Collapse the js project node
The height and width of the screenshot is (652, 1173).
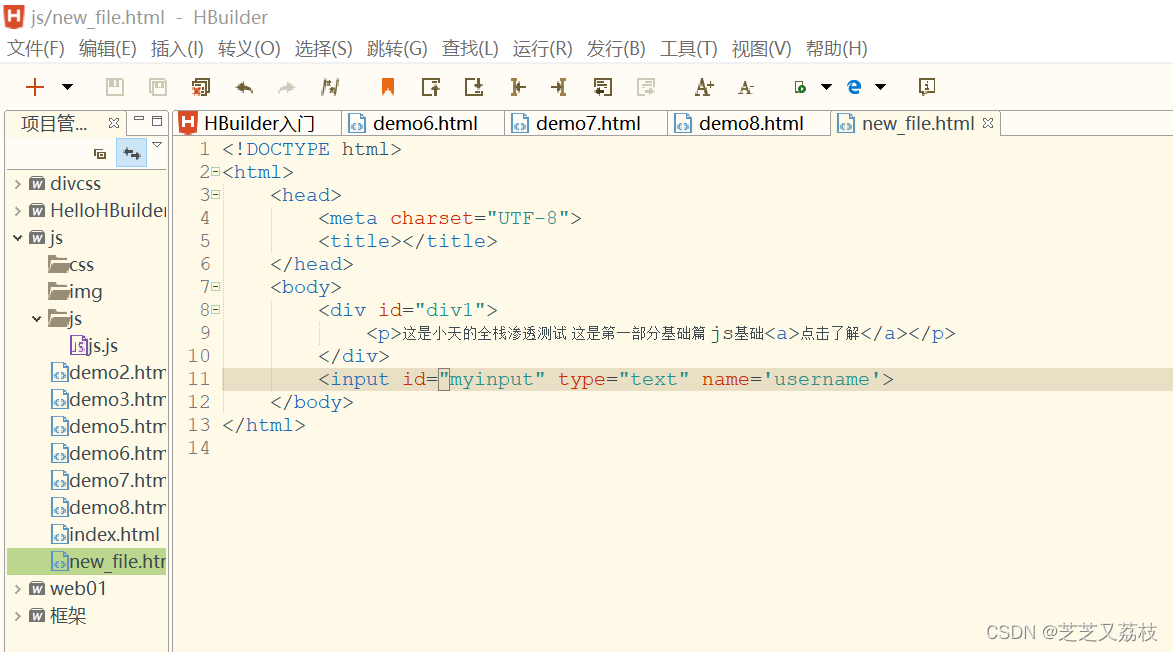[17, 238]
